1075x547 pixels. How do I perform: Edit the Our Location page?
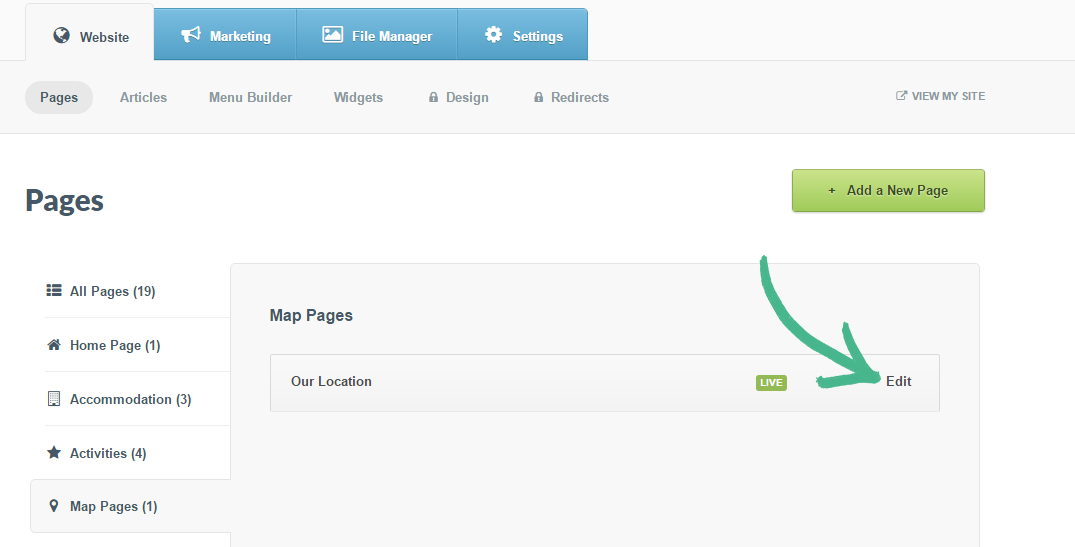898,381
